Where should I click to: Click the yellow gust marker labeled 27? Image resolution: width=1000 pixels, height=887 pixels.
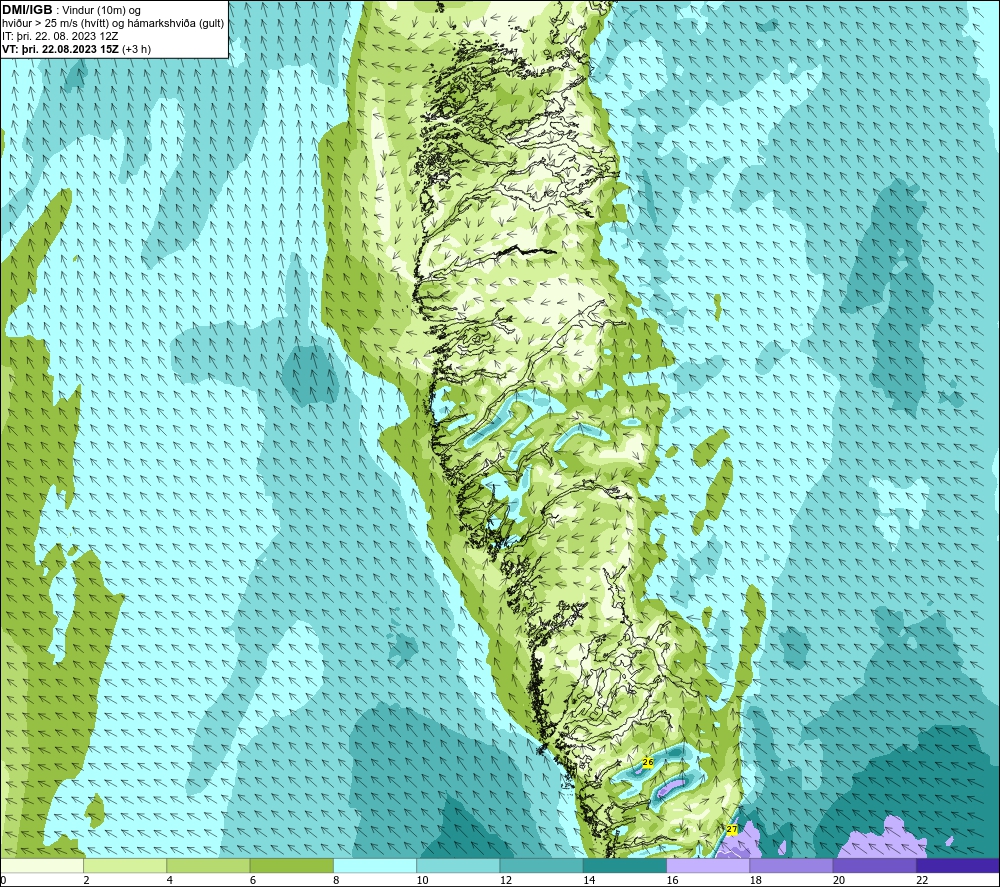pyautogui.click(x=732, y=829)
